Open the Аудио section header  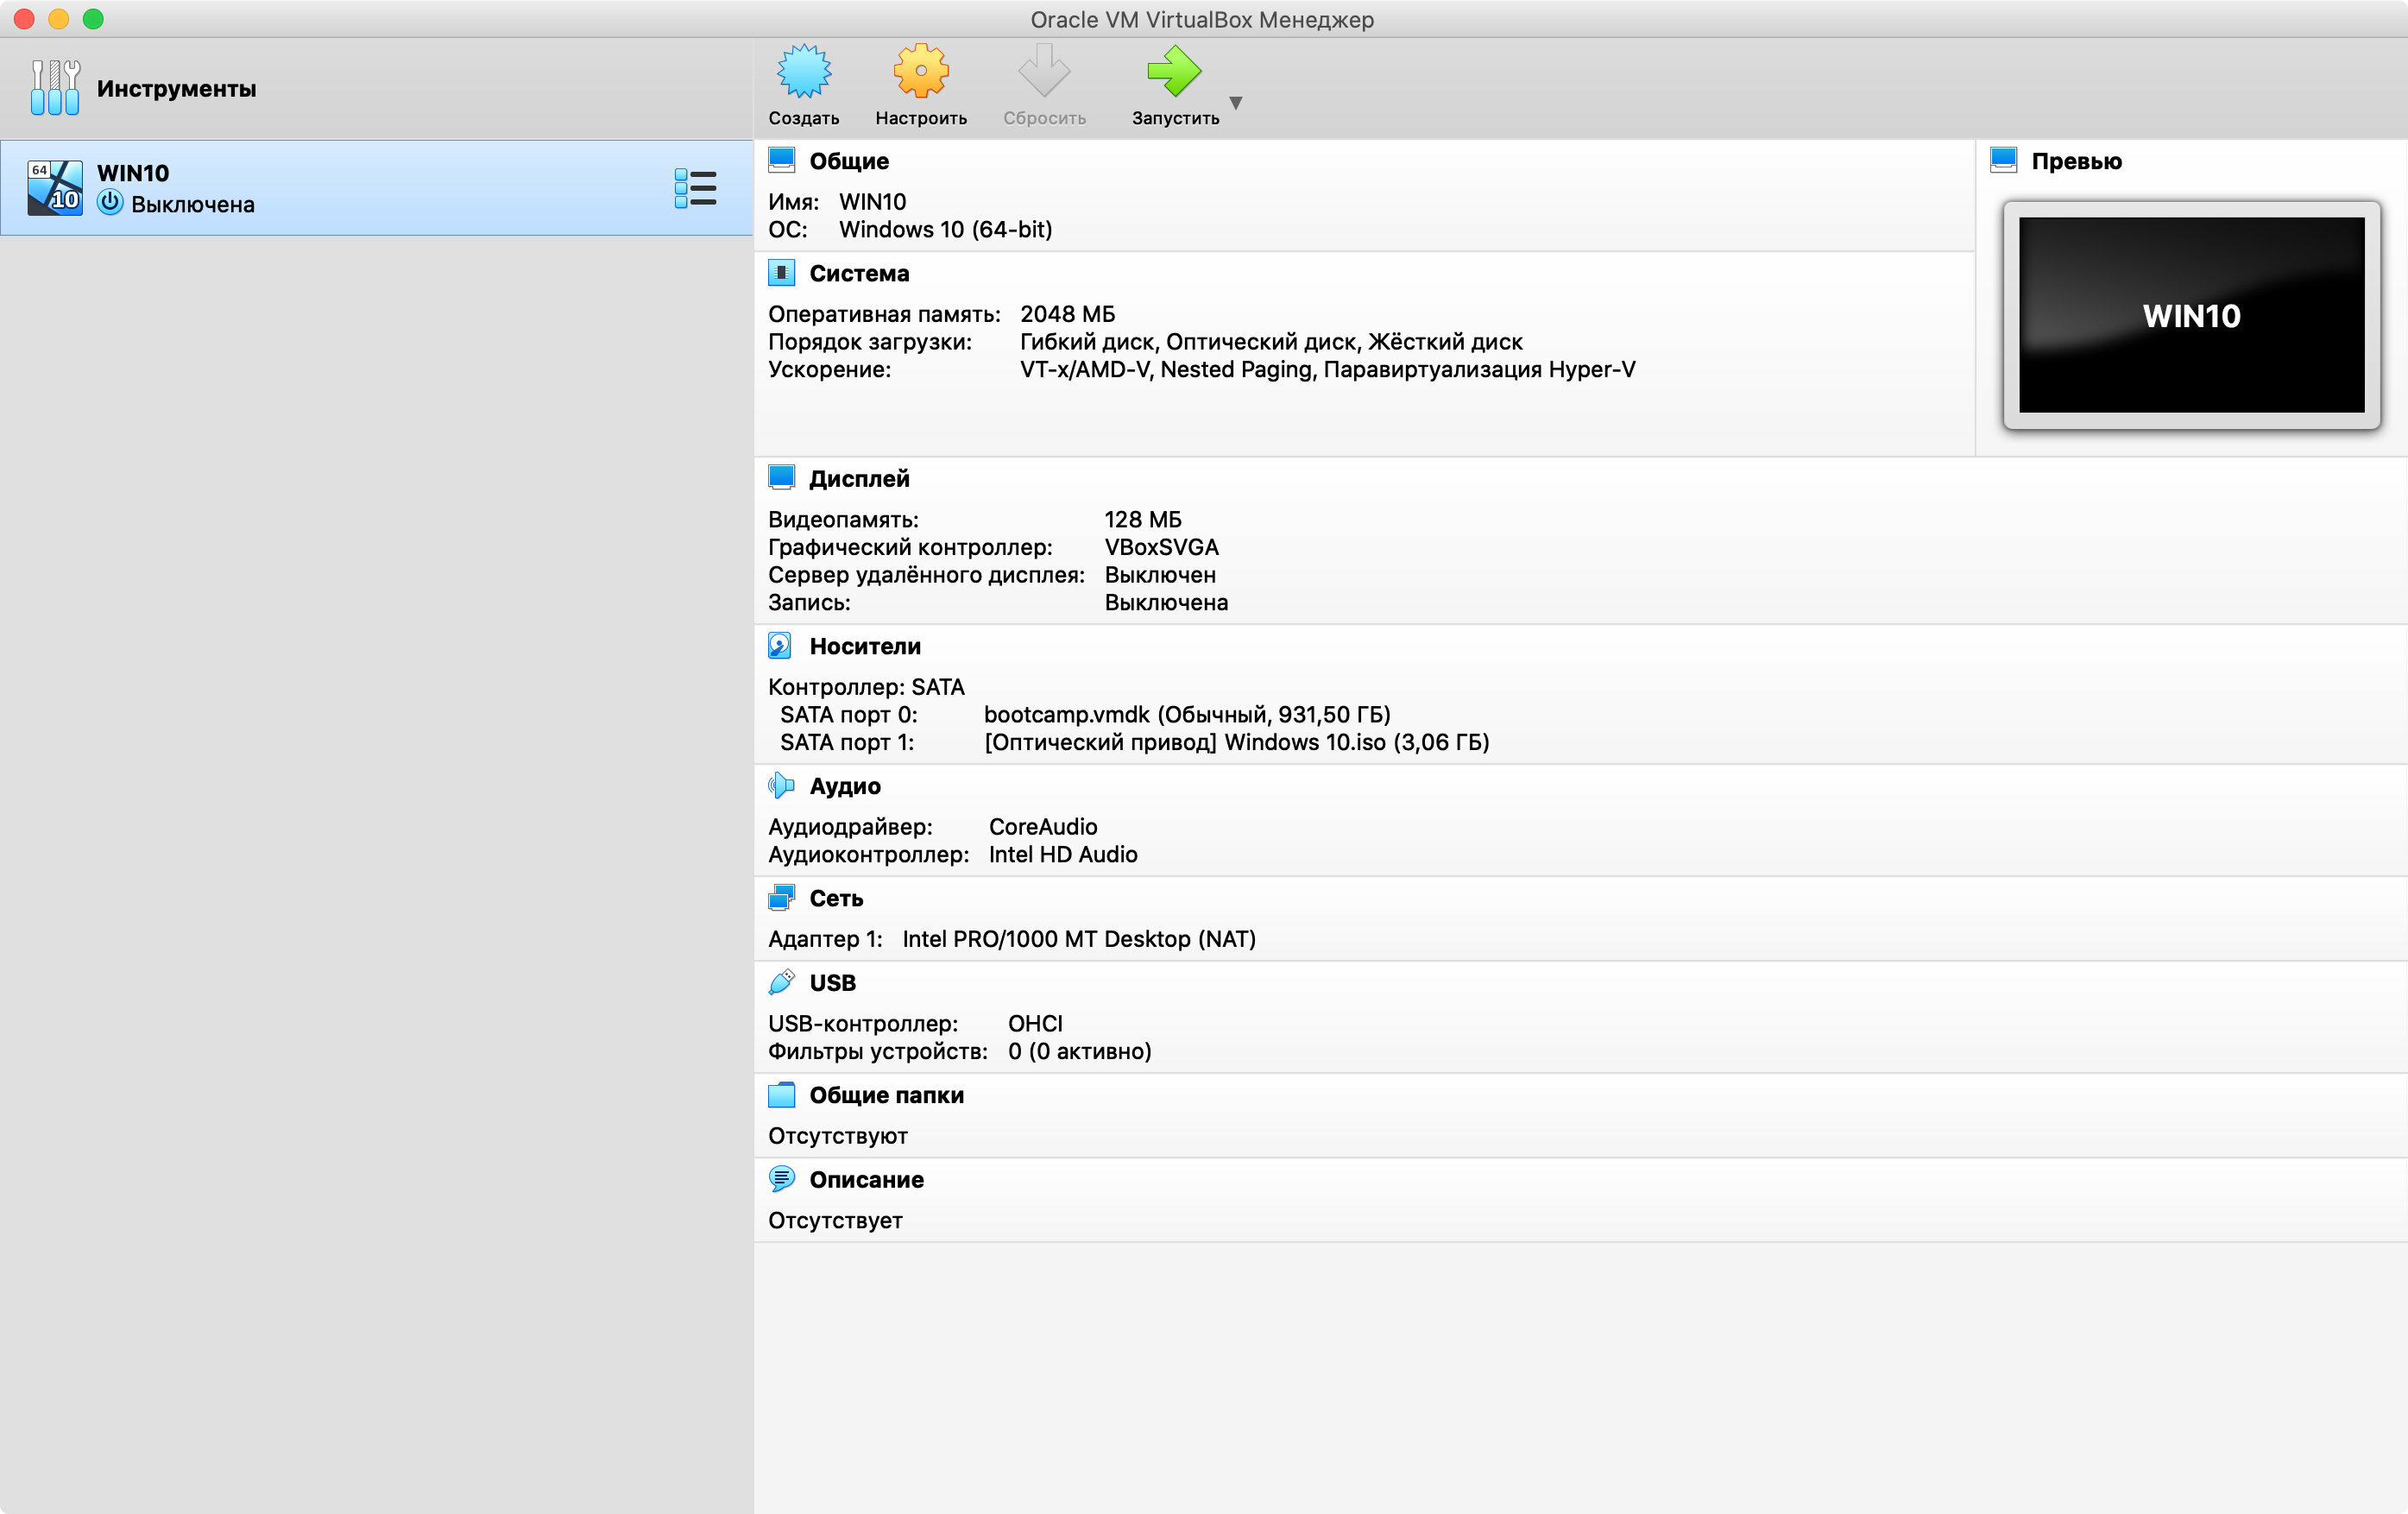pyautogui.click(x=845, y=786)
